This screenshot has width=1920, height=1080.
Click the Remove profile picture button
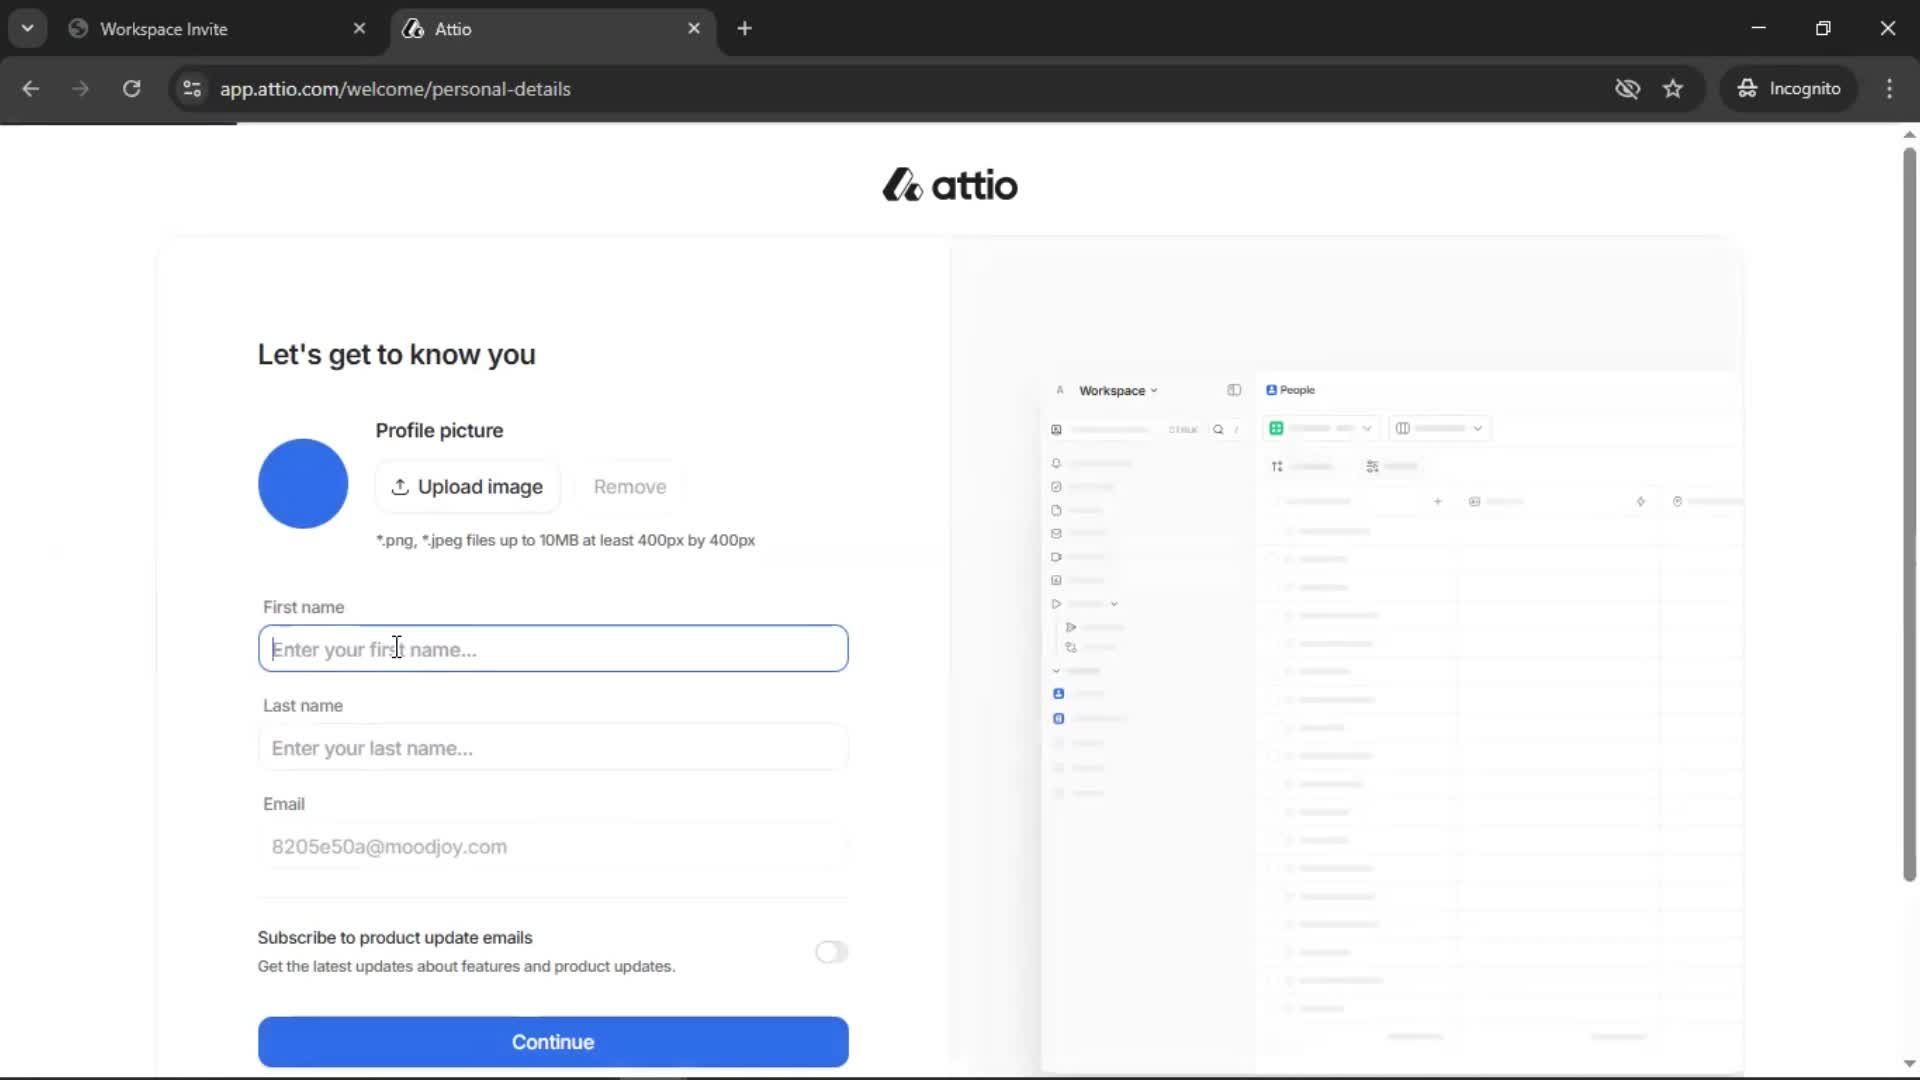point(629,487)
